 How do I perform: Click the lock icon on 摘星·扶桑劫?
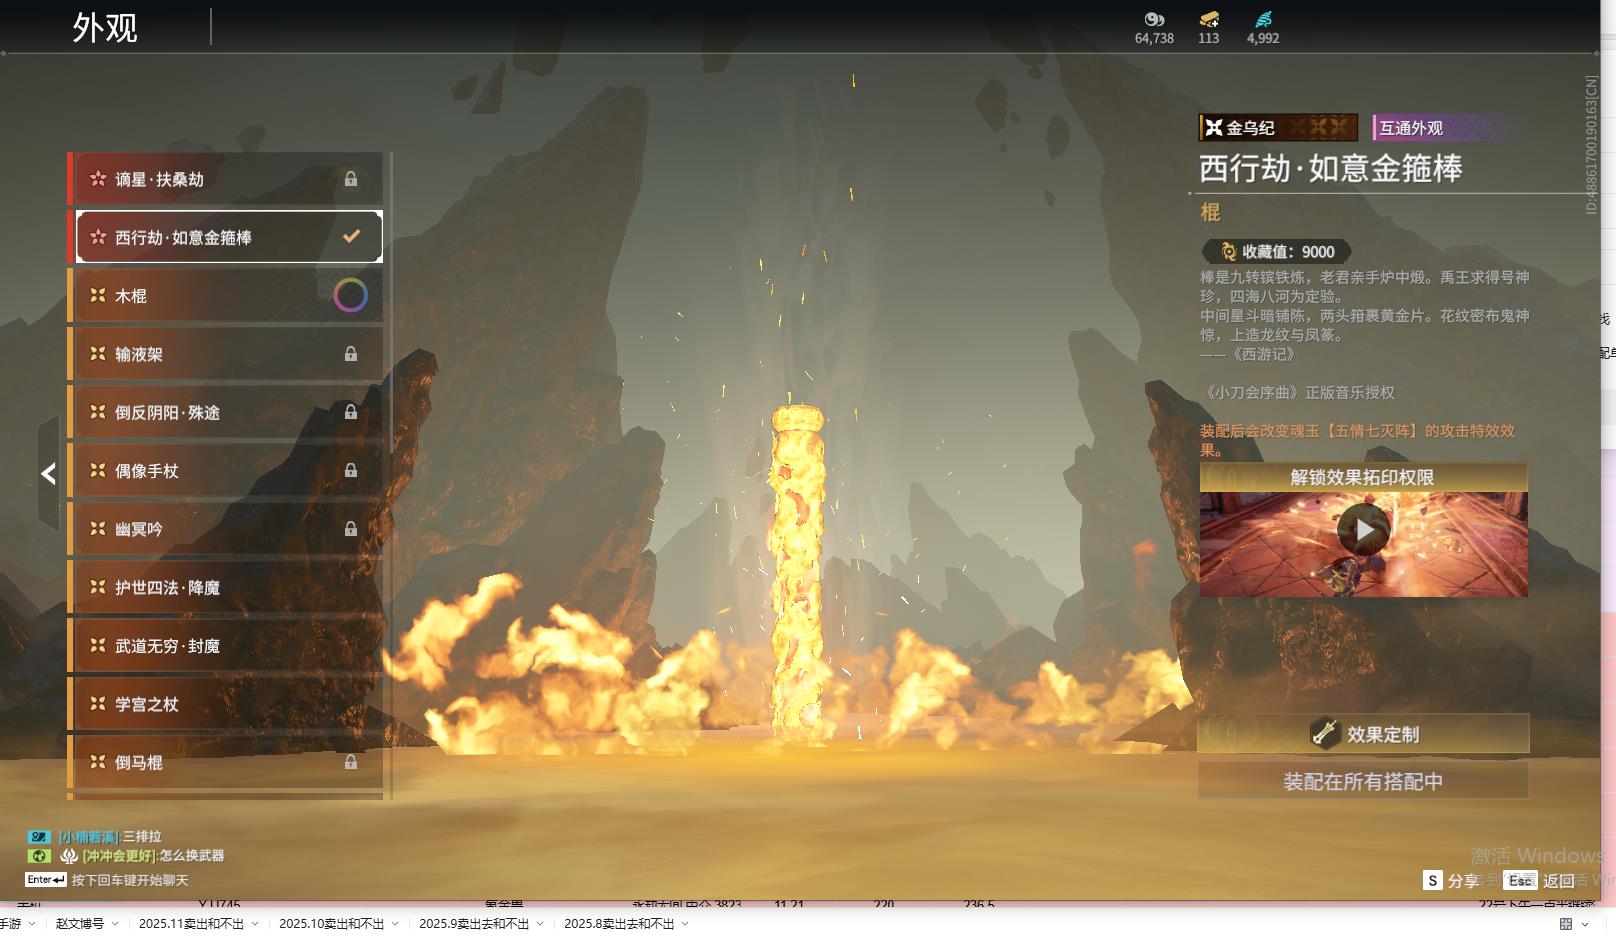[x=351, y=179]
